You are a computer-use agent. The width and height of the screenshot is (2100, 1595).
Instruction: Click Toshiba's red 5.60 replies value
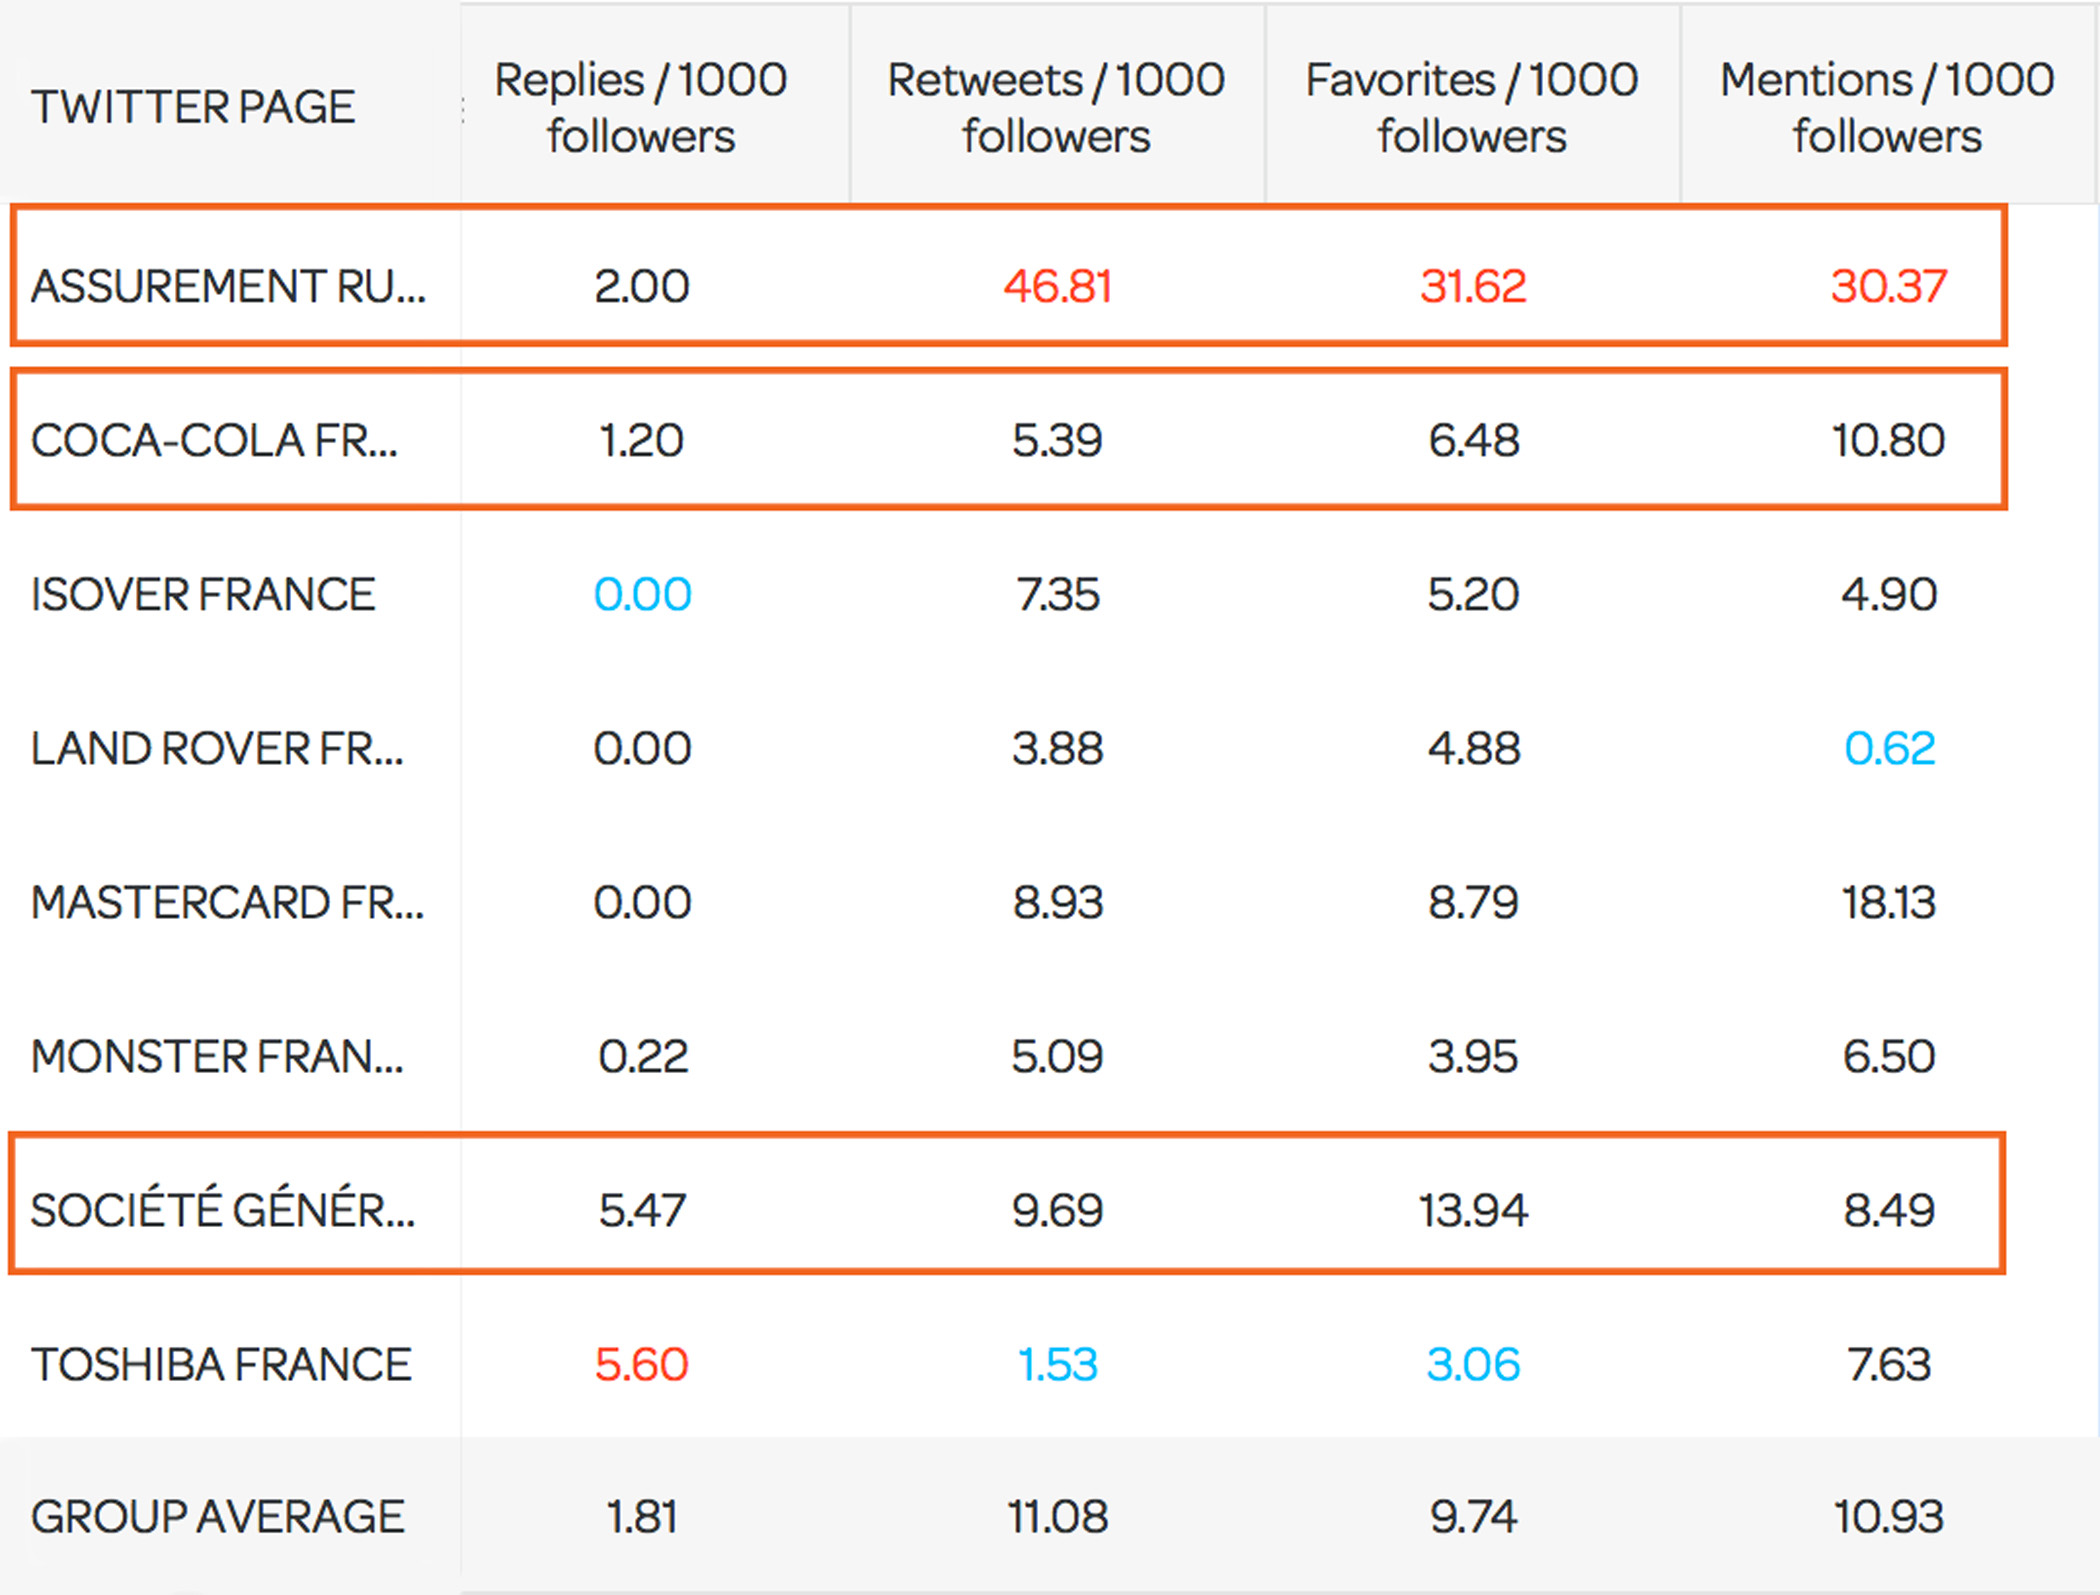[x=641, y=1364]
